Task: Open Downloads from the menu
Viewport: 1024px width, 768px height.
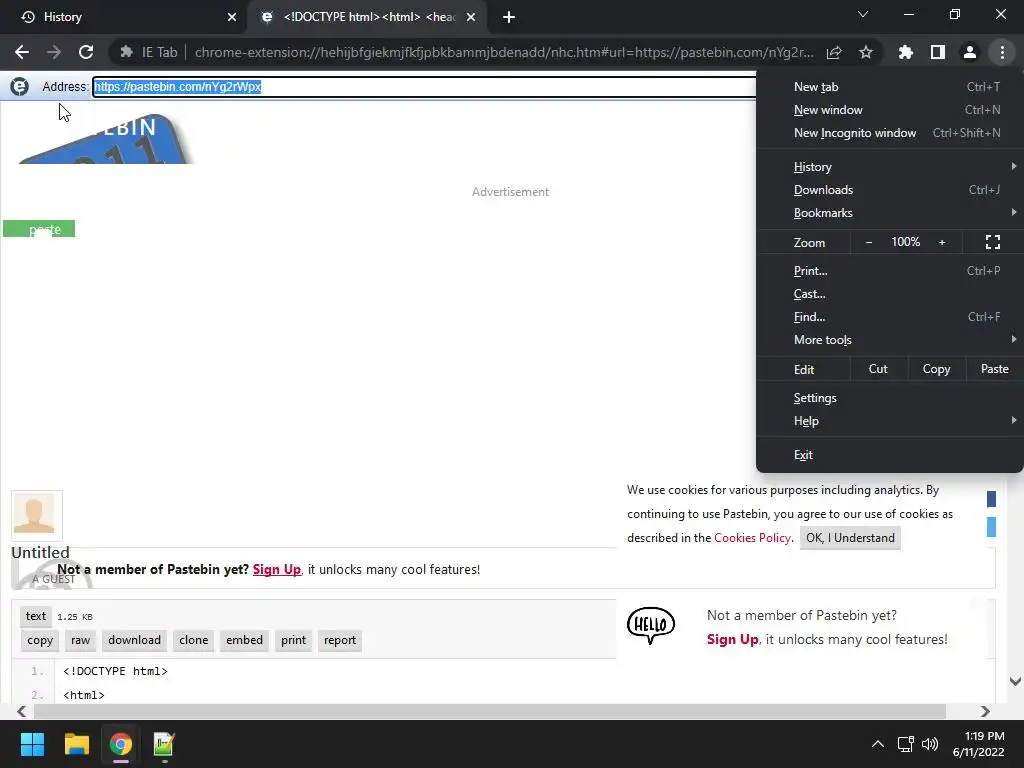Action: tap(889, 189)
